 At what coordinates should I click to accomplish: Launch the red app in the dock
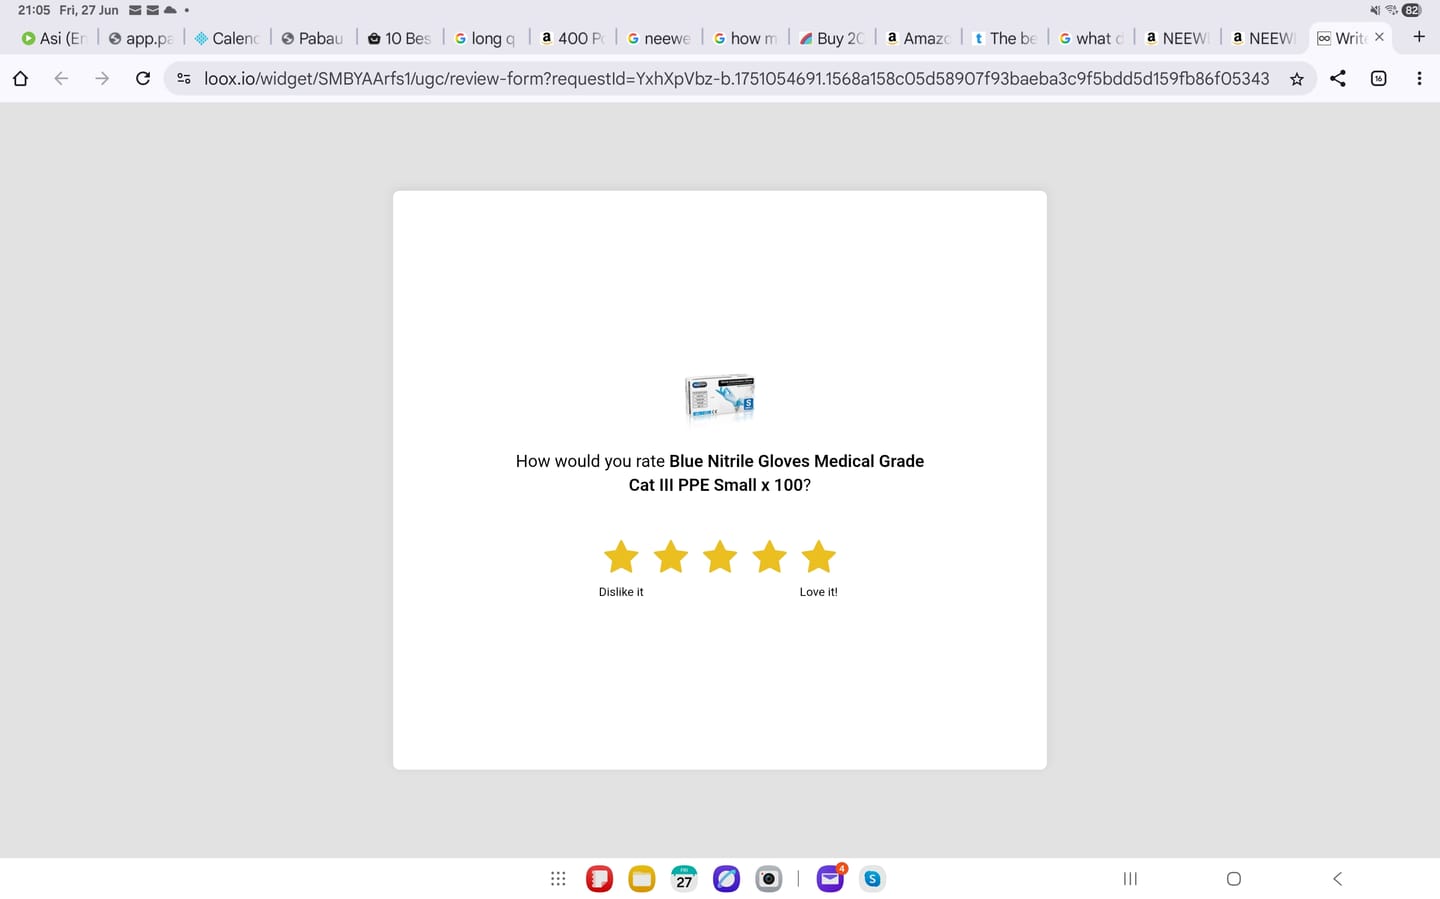pos(599,879)
